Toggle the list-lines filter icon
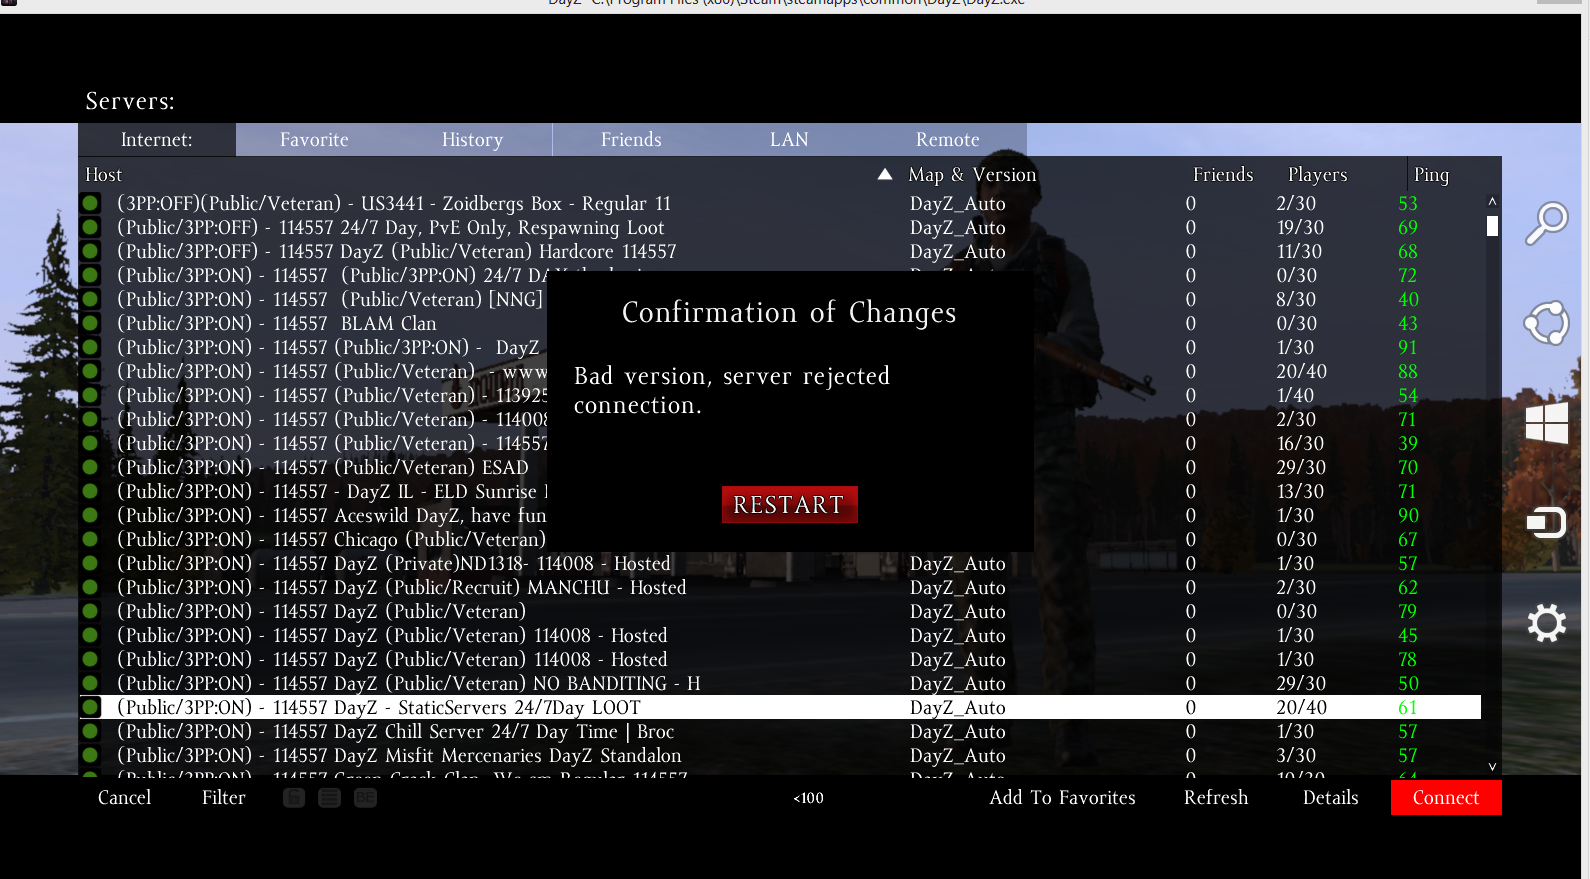Image resolution: width=1590 pixels, height=879 pixels. coord(329,797)
